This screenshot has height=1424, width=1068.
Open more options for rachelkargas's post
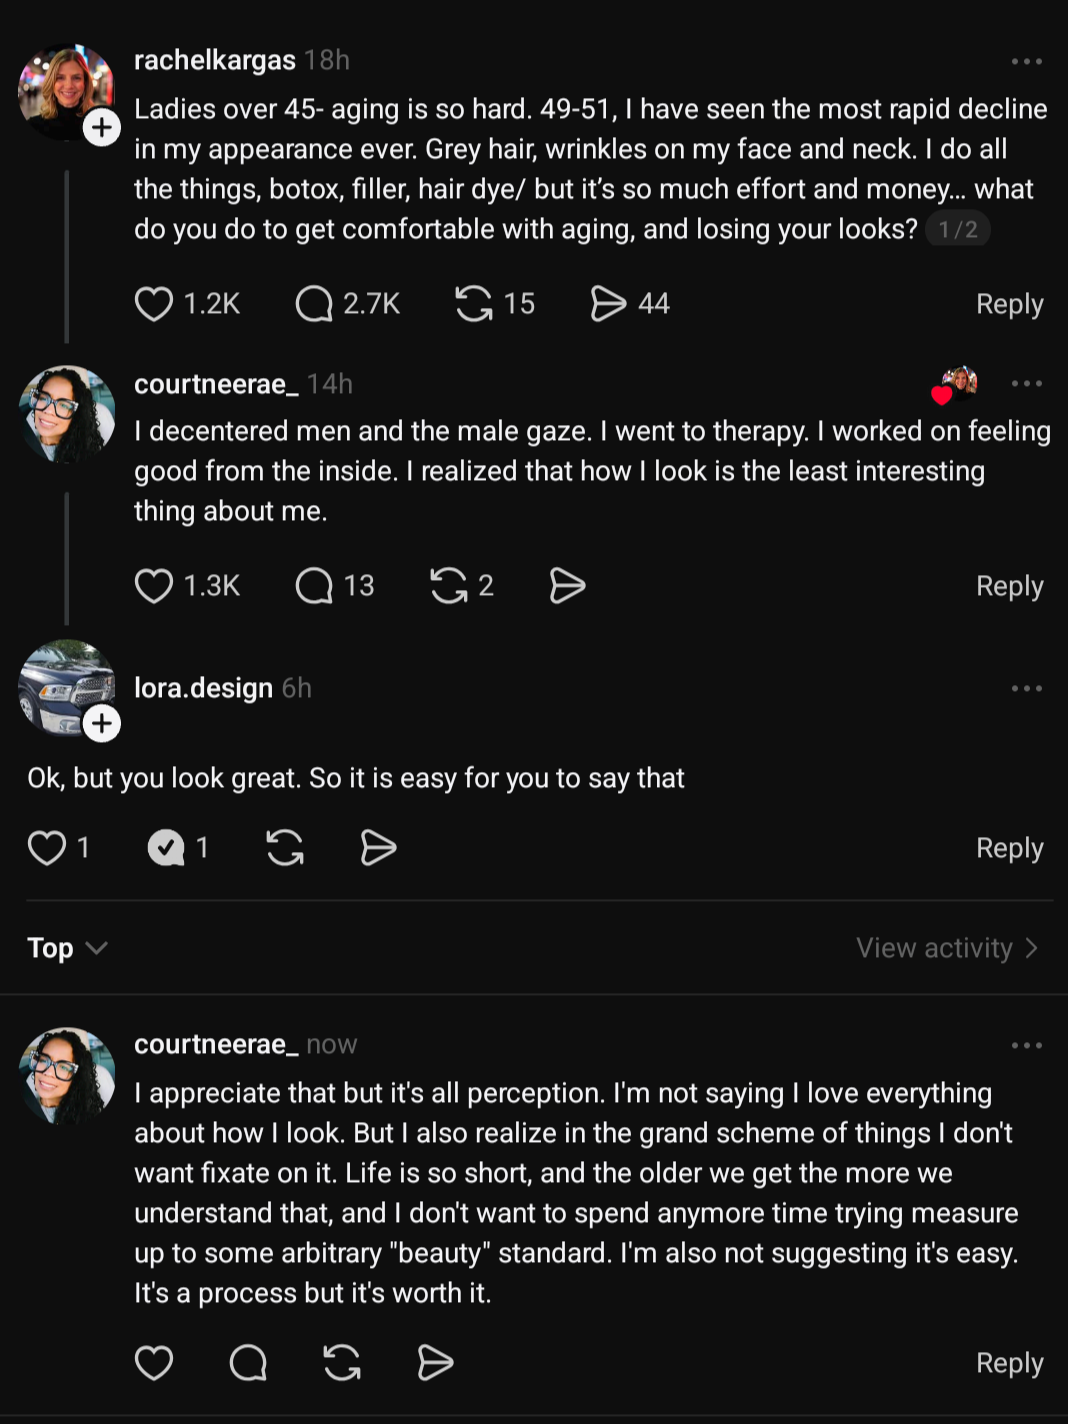[1026, 62]
